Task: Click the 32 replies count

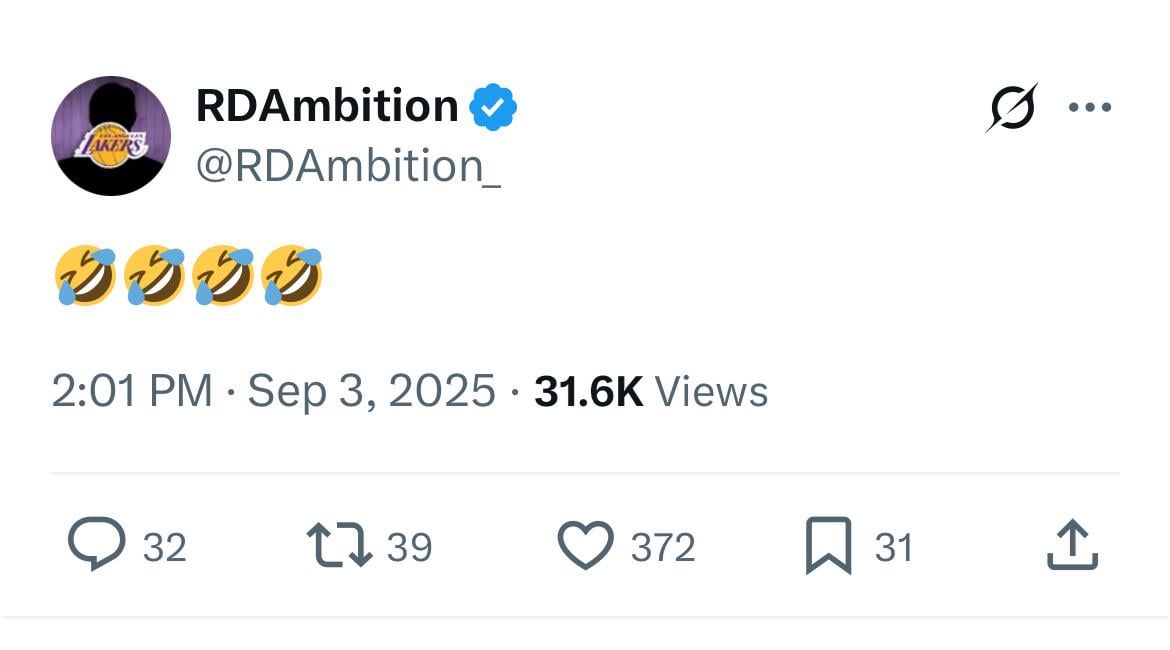Action: click(163, 545)
